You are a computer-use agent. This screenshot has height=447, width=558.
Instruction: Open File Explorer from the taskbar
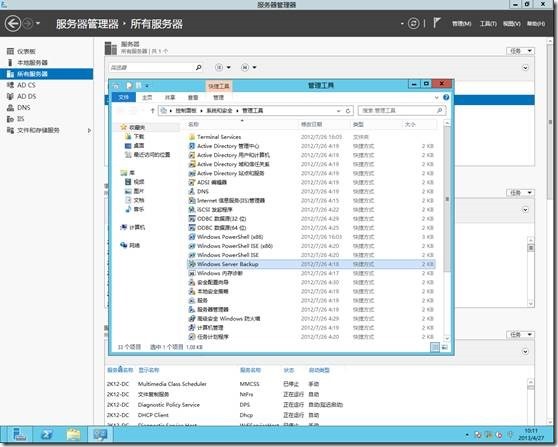coord(73,435)
